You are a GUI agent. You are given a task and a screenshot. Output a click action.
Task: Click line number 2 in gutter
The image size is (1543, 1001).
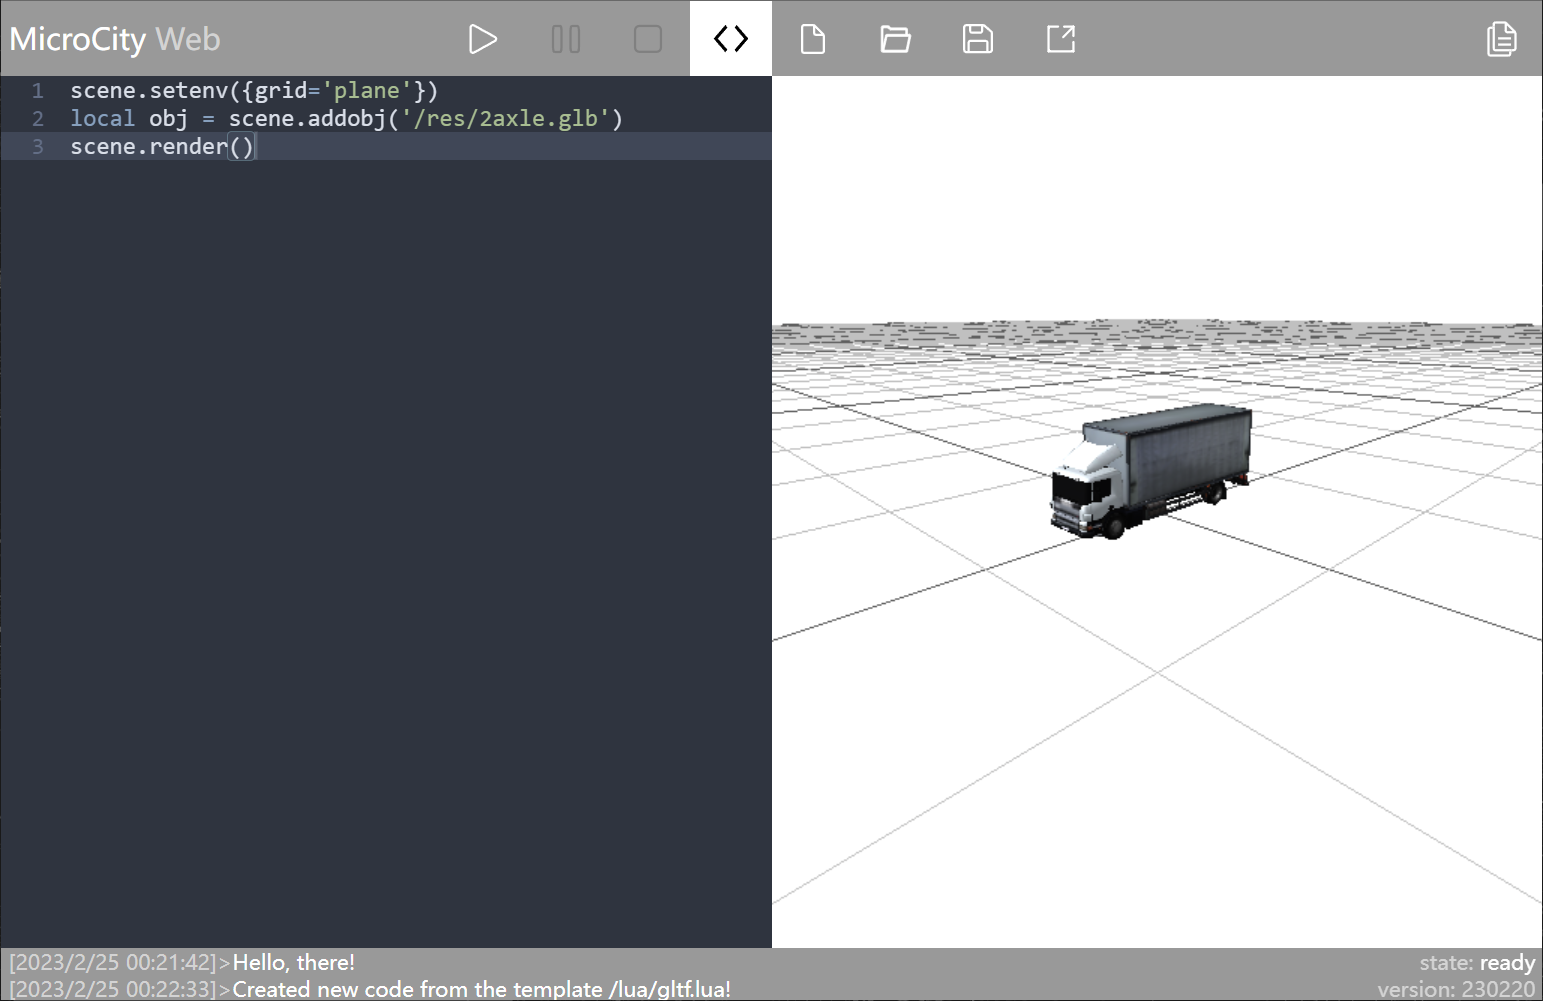(x=38, y=118)
